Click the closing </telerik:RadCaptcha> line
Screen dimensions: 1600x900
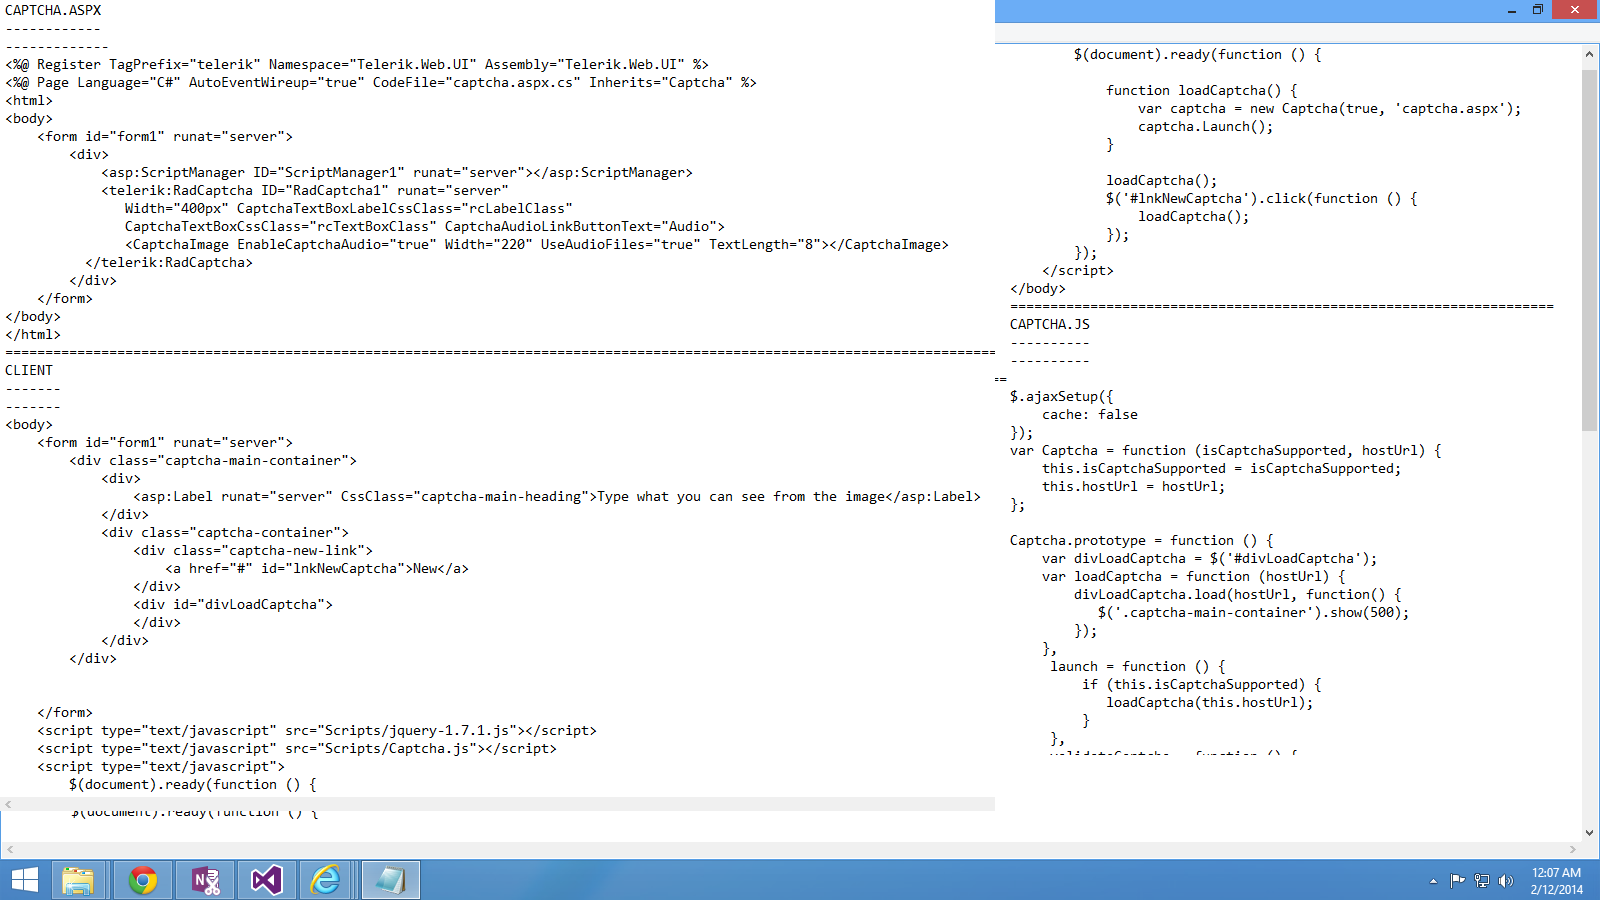click(x=169, y=262)
